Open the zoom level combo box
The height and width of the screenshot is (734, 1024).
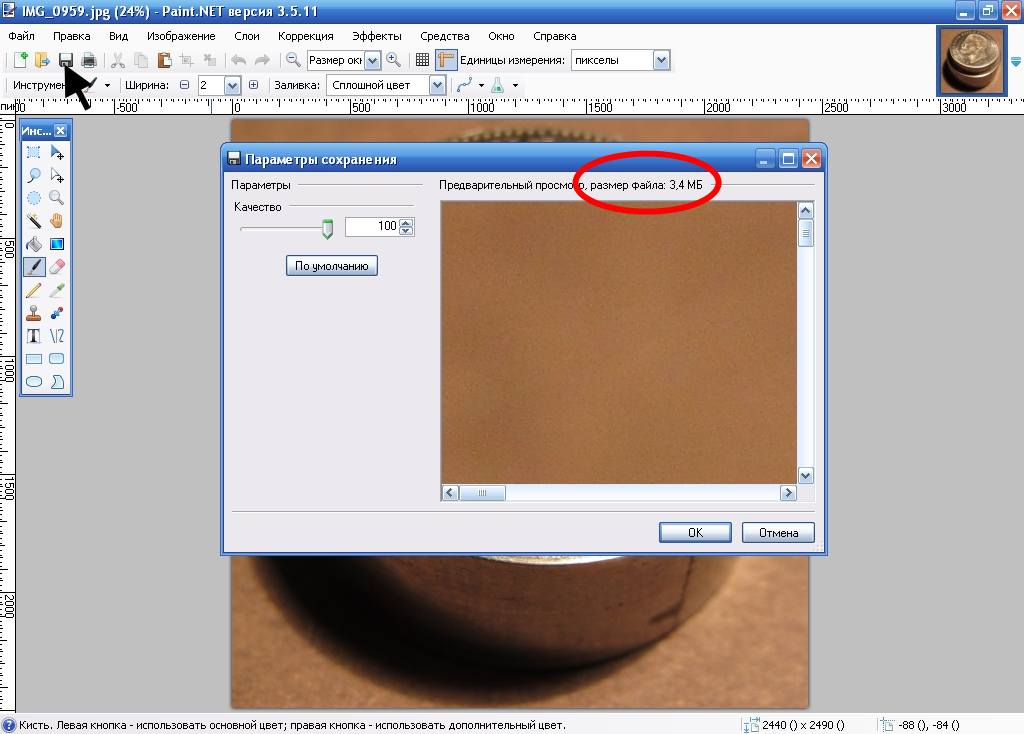[372, 60]
